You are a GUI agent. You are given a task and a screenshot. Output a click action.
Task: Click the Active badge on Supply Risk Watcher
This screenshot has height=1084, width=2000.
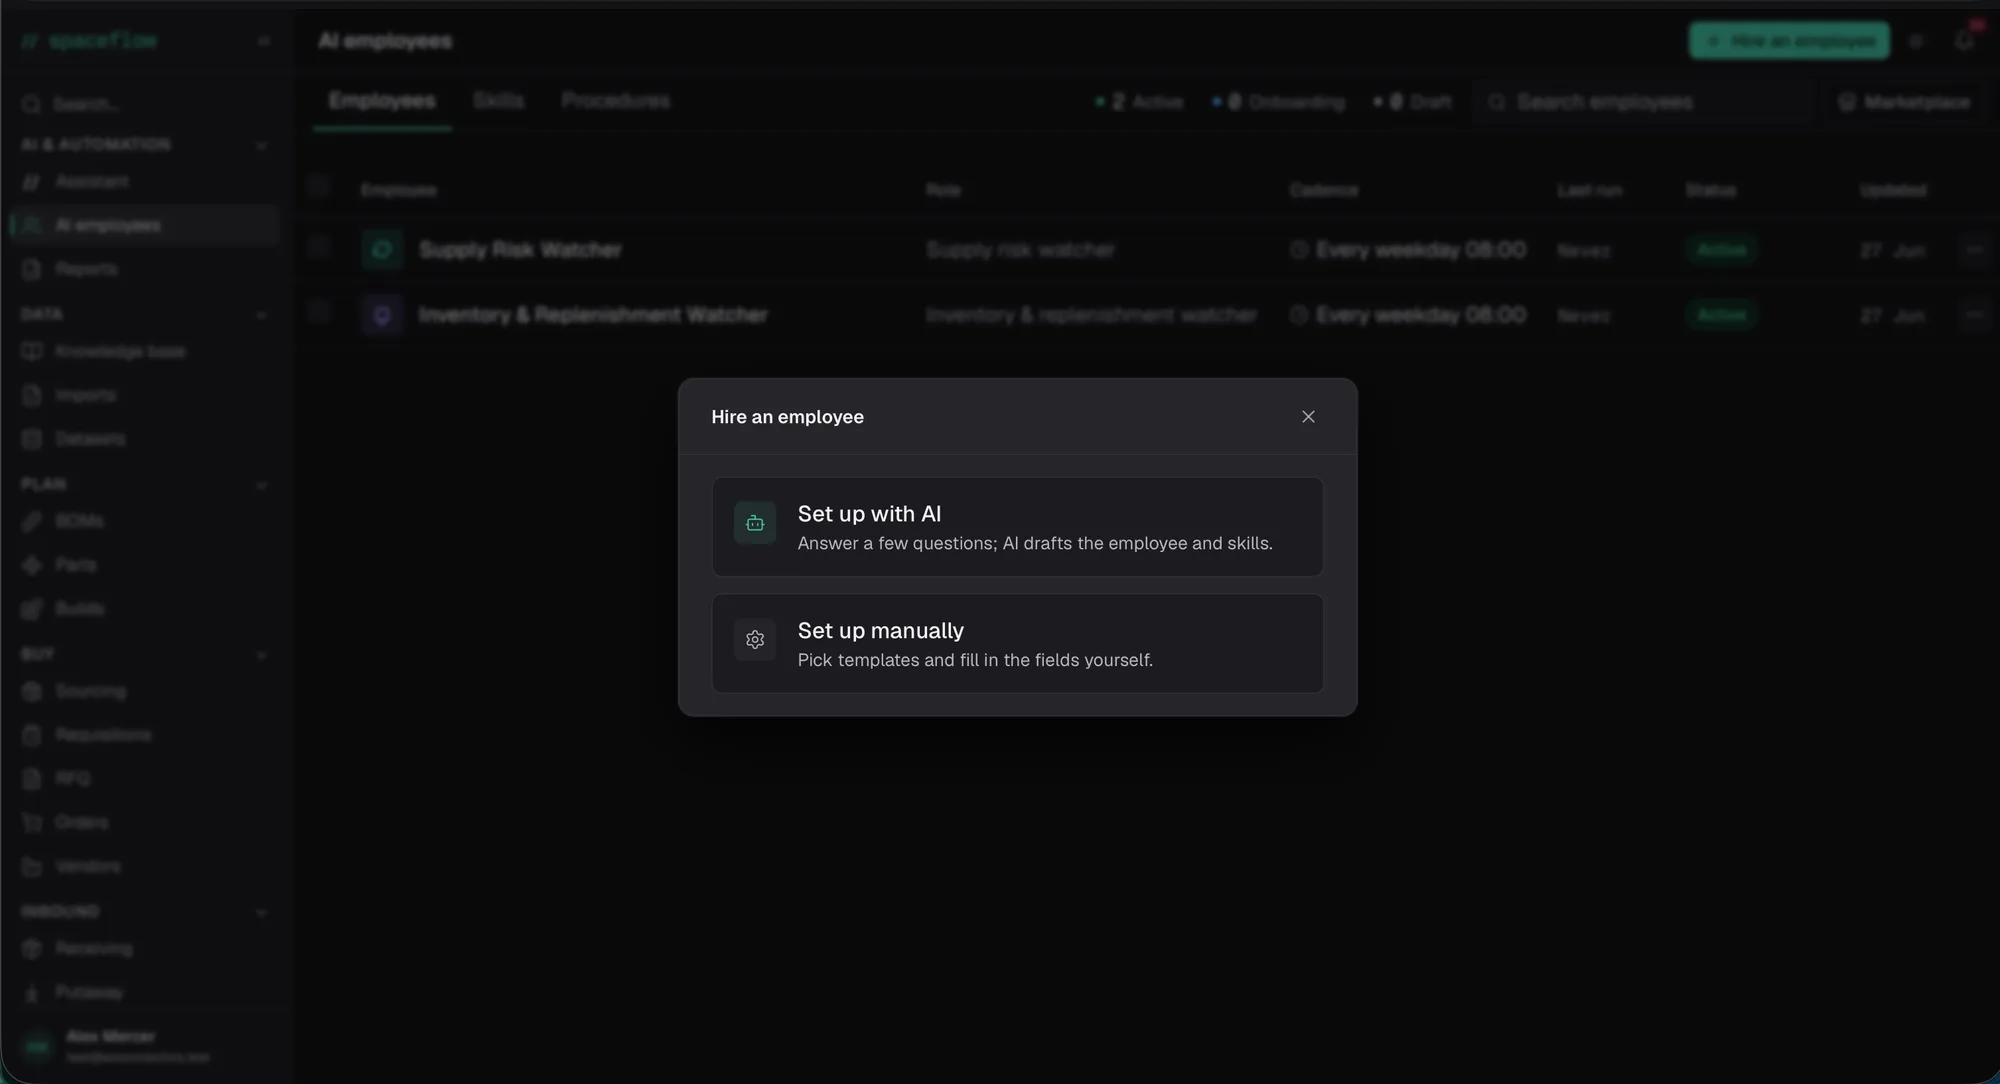1721,249
